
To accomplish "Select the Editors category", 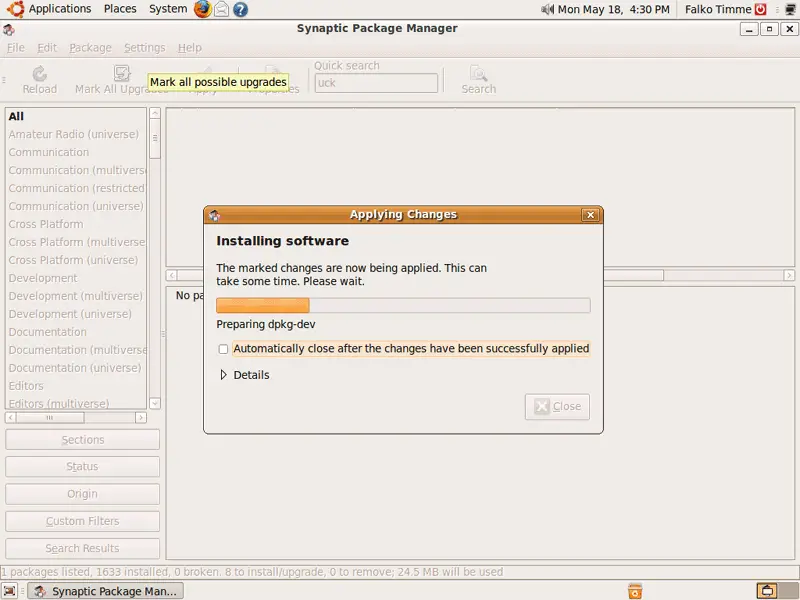I will 76,386.
